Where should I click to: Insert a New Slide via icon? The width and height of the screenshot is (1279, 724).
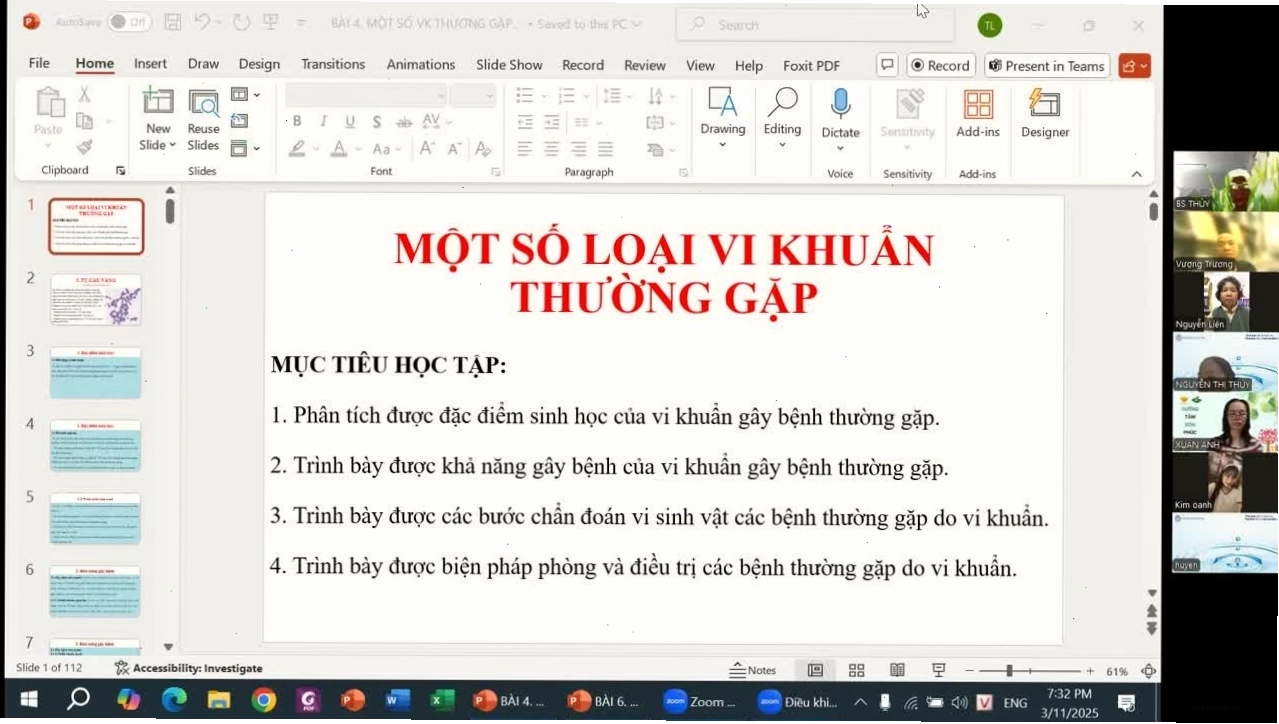click(x=158, y=101)
